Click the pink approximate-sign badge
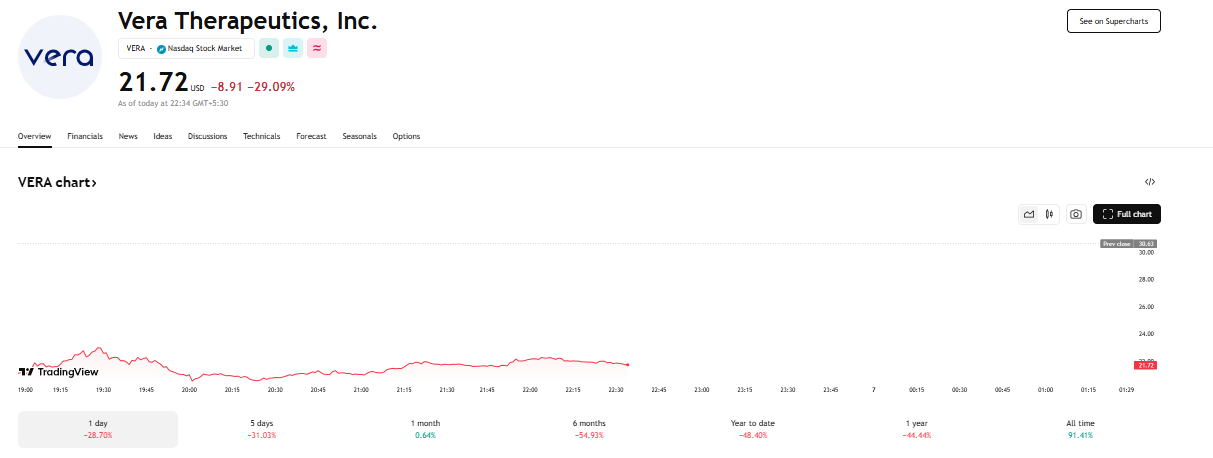 tap(317, 48)
